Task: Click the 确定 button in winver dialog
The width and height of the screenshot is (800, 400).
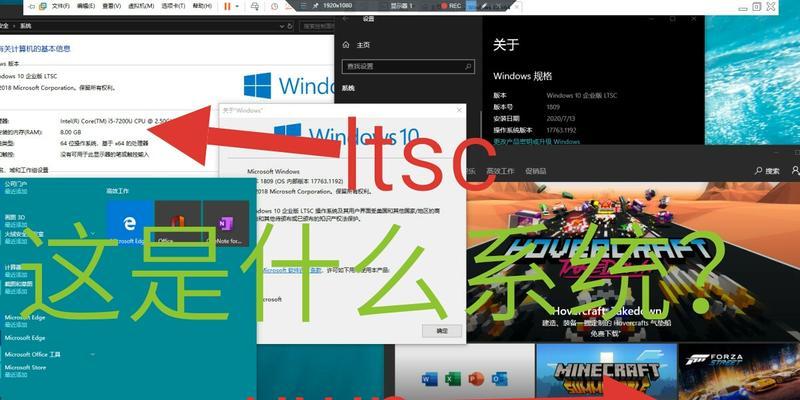Action: click(x=442, y=331)
